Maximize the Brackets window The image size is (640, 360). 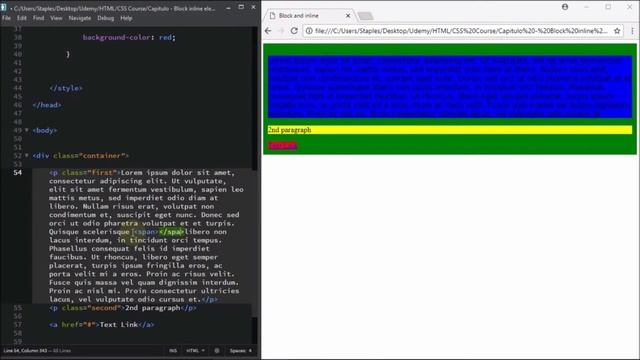click(241, 7)
